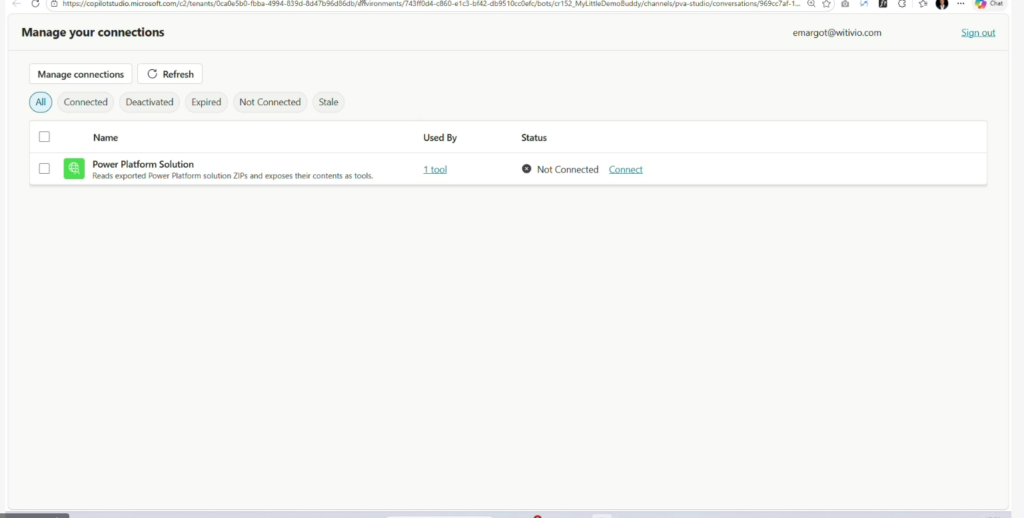Viewport: 1024px width, 518px height.
Task: Click the browser address bar URL
Action: pyautogui.click(x=431, y=3)
